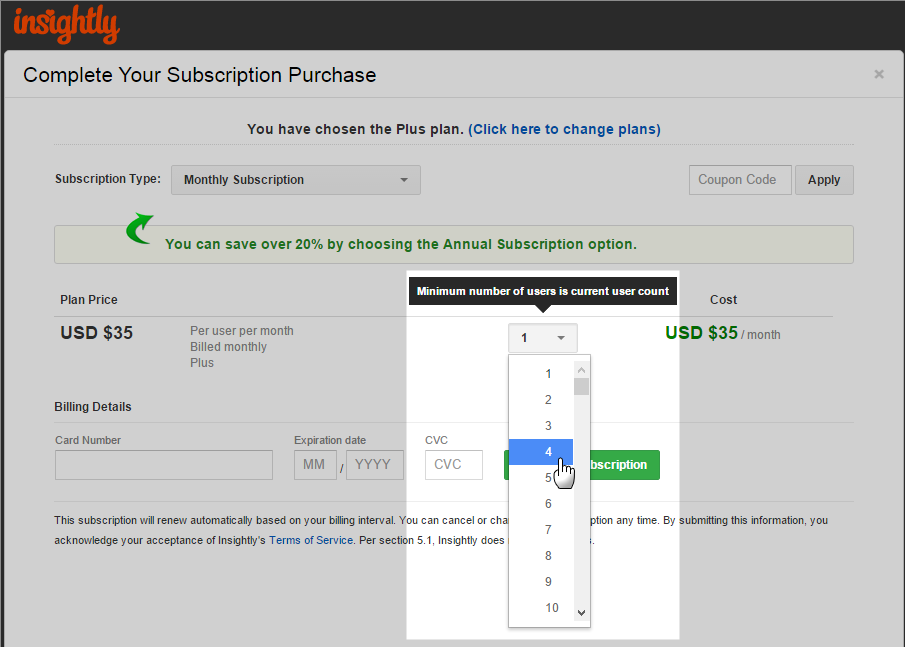905x647 pixels.
Task: Click the 'USD $35 / month' cost text
Action: click(x=723, y=334)
